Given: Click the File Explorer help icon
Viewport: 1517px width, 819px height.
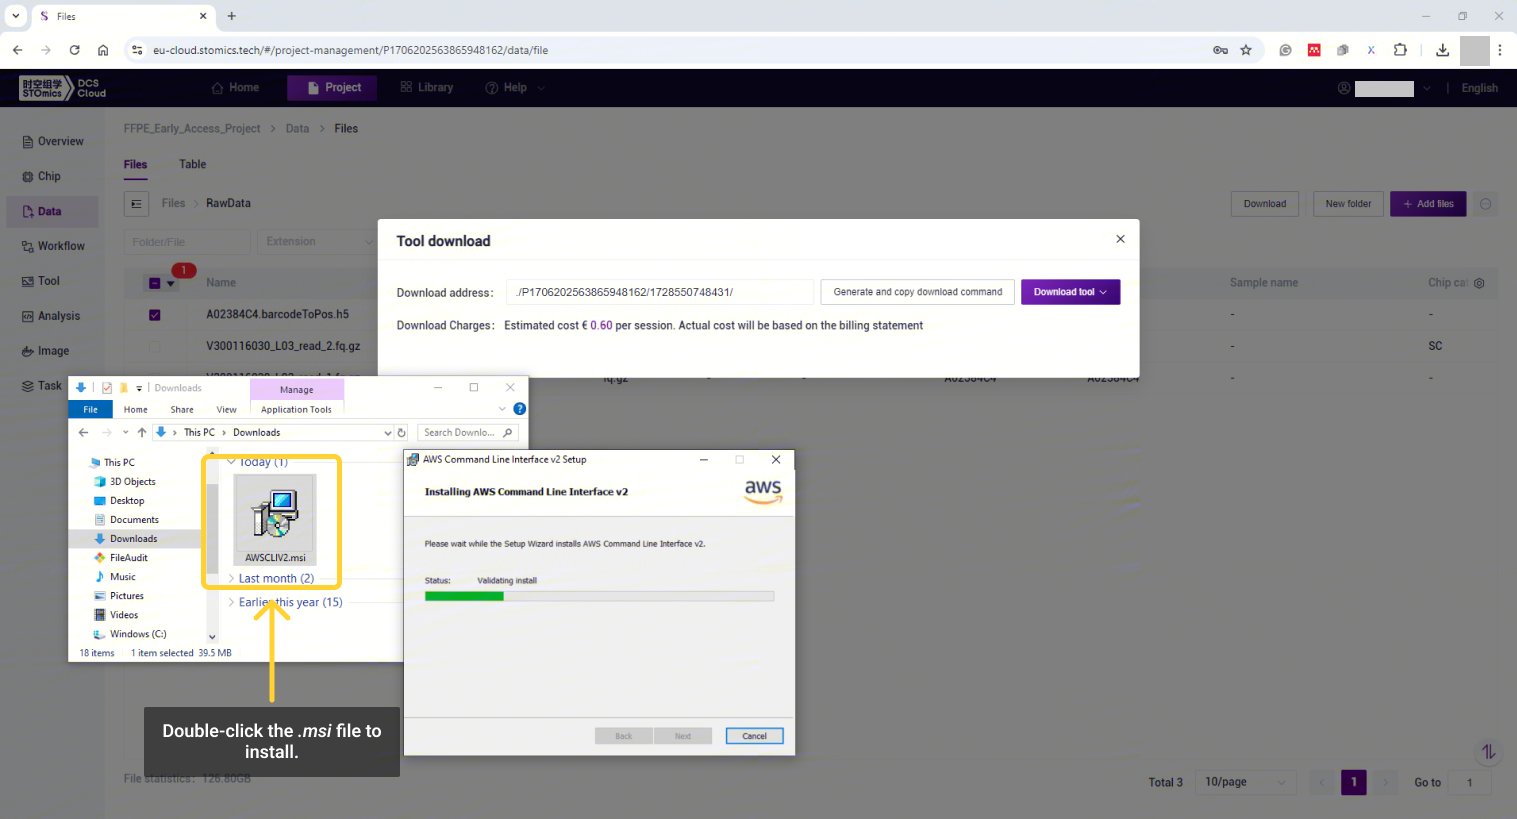Looking at the screenshot, I should [x=519, y=409].
